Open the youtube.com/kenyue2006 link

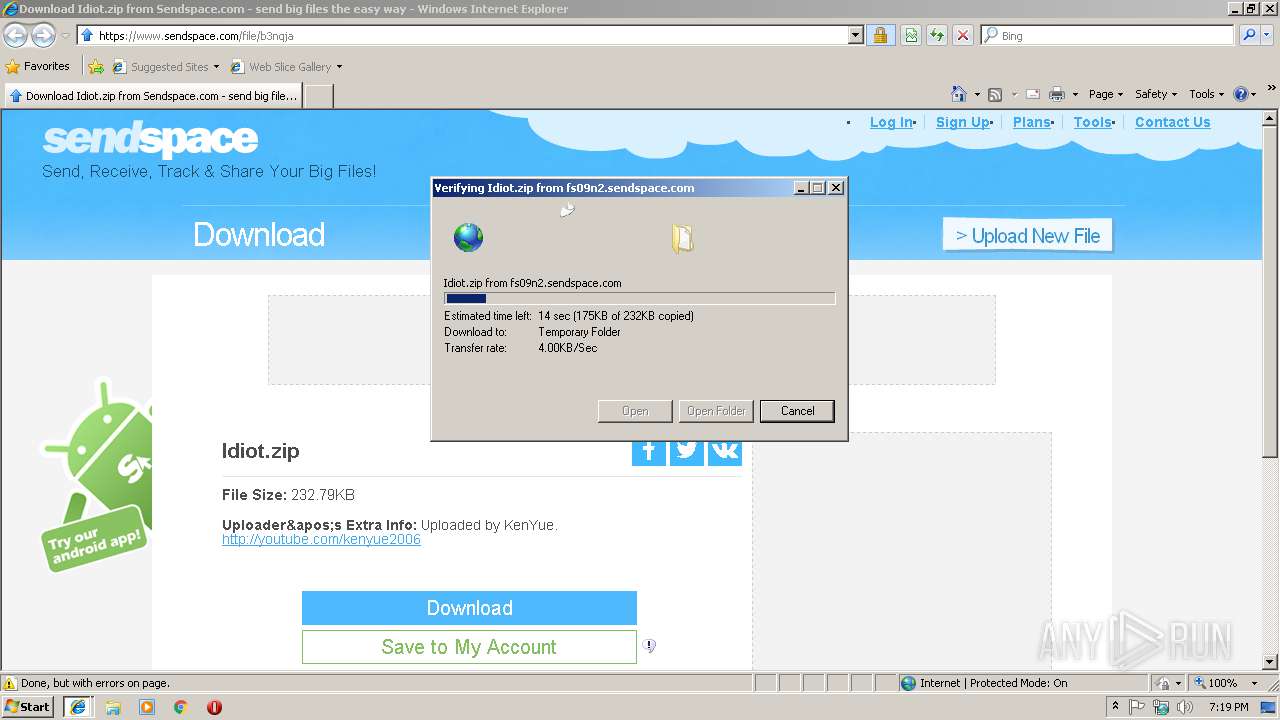pyautogui.click(x=321, y=539)
